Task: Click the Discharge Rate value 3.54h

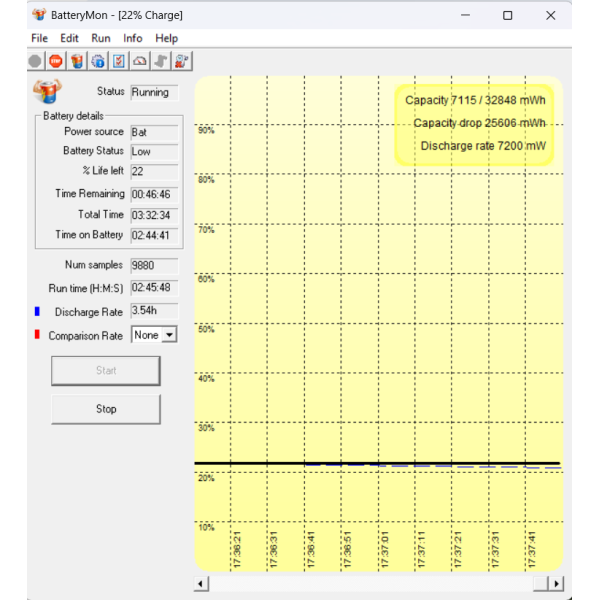Action: [x=154, y=310]
